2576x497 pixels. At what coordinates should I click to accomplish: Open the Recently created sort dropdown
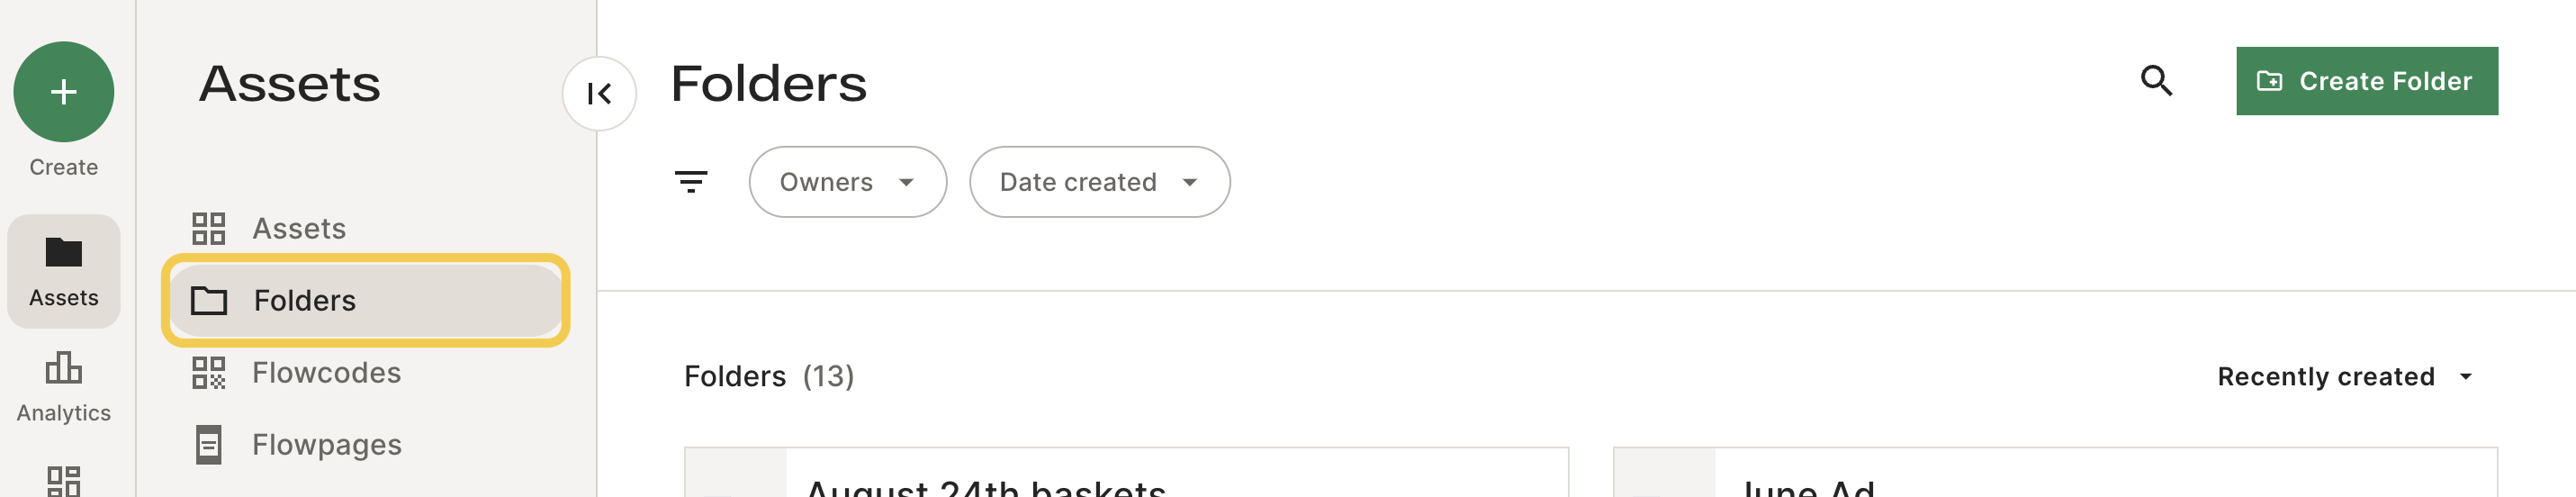(2345, 377)
